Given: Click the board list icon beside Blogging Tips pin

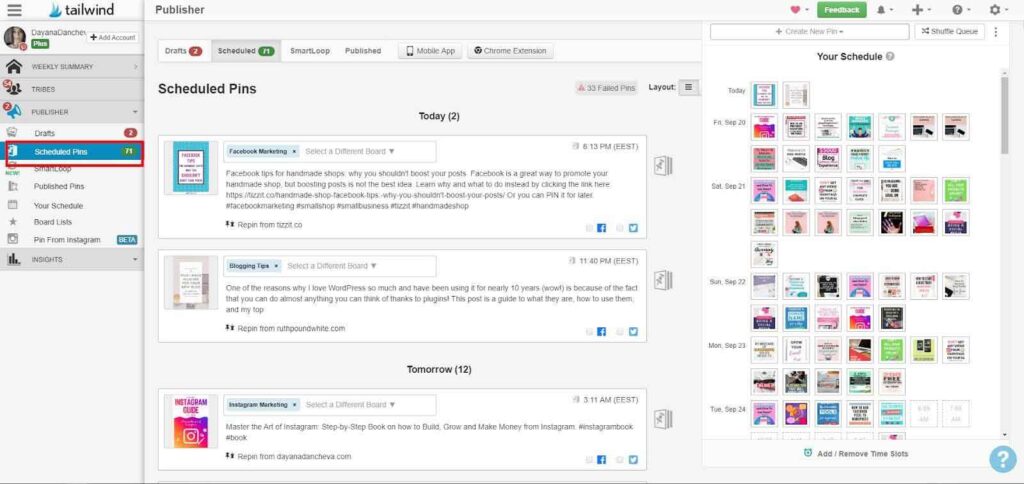Looking at the screenshot, I should [x=664, y=280].
